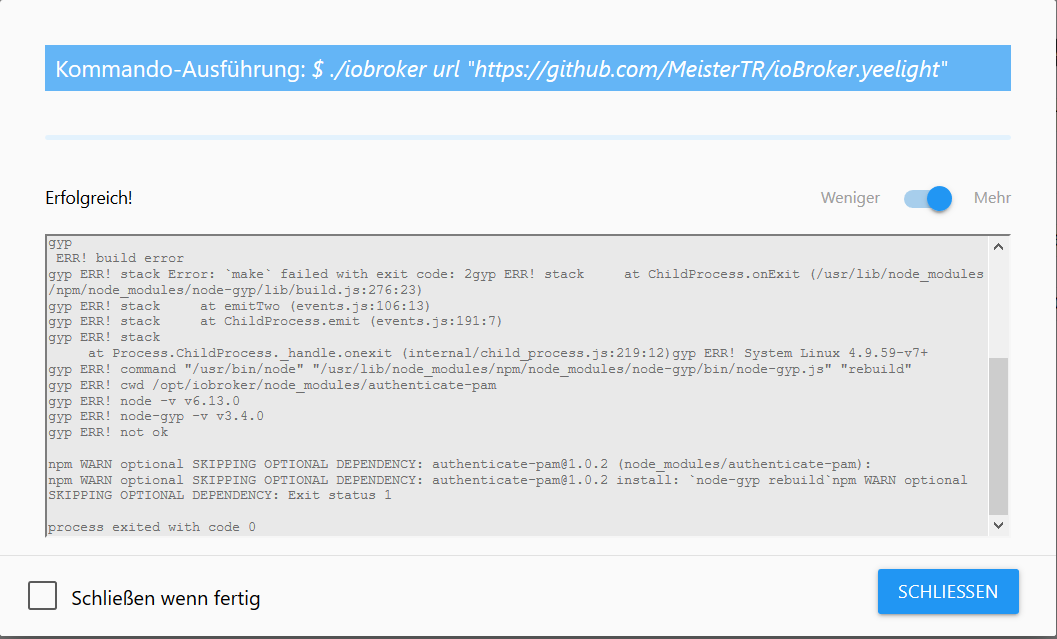Click the horizontal progress bar
The image size is (1057, 639).
pyautogui.click(x=528, y=138)
